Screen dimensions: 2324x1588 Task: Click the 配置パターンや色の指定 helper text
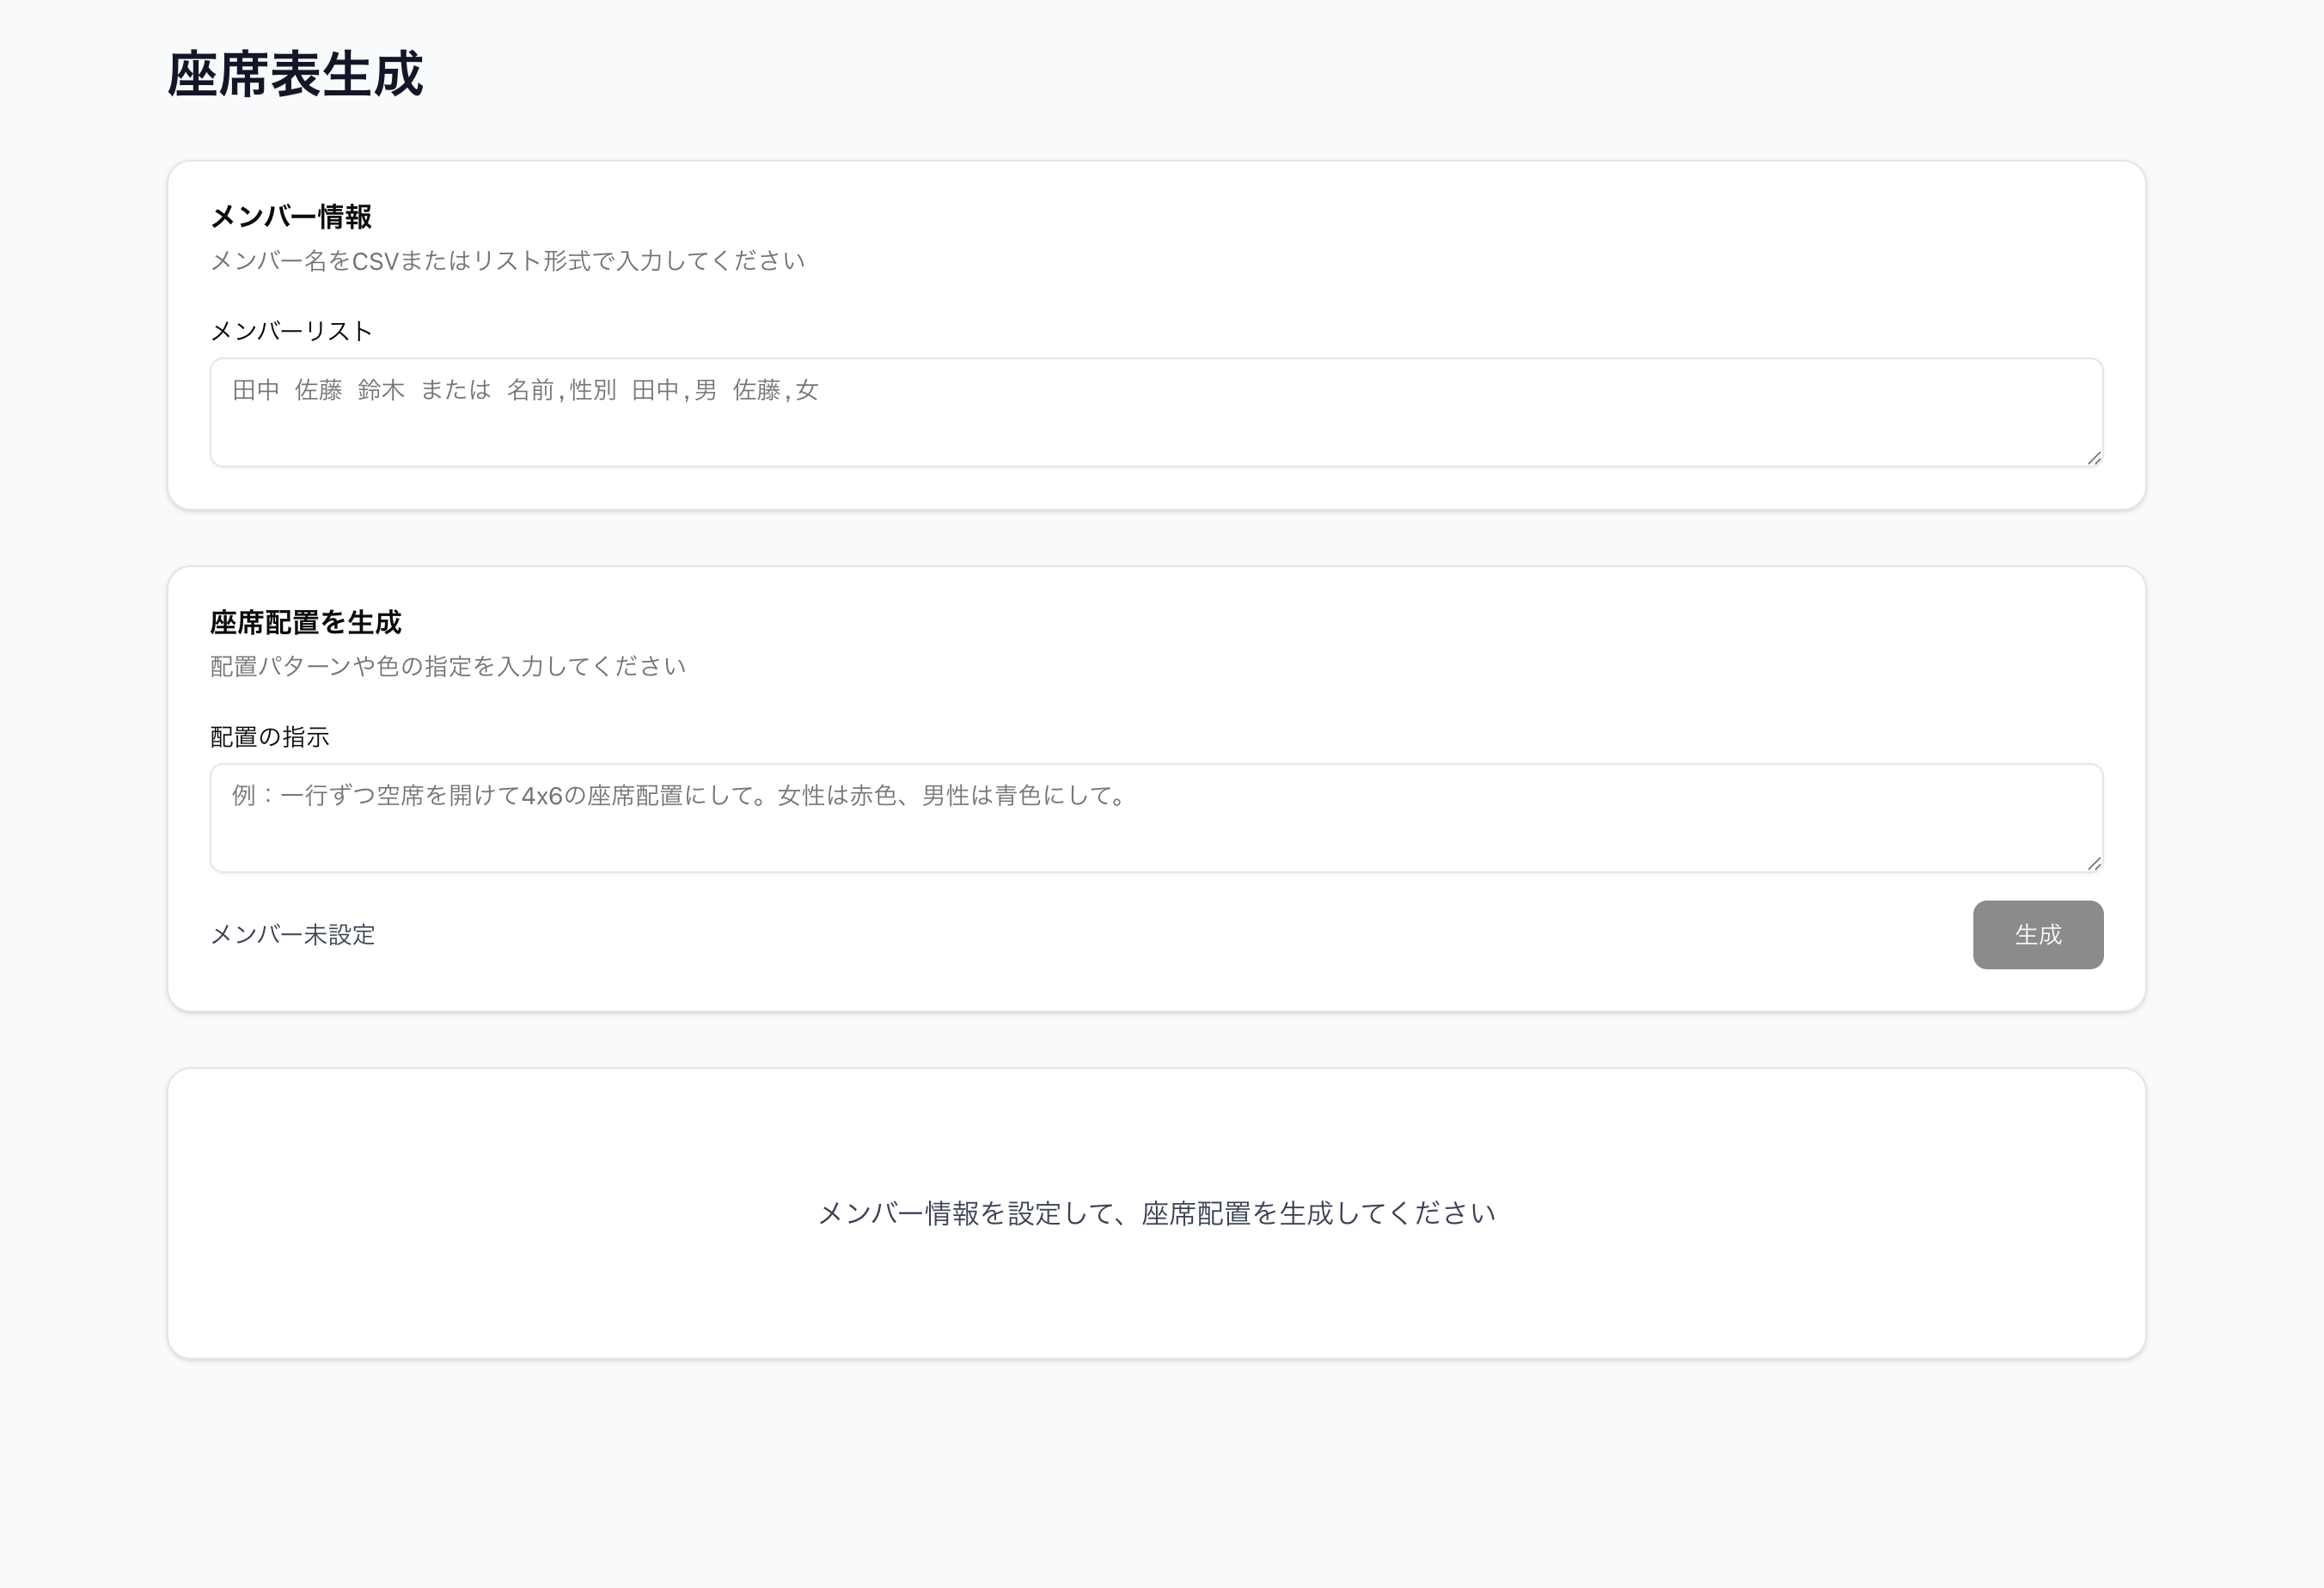click(x=447, y=665)
